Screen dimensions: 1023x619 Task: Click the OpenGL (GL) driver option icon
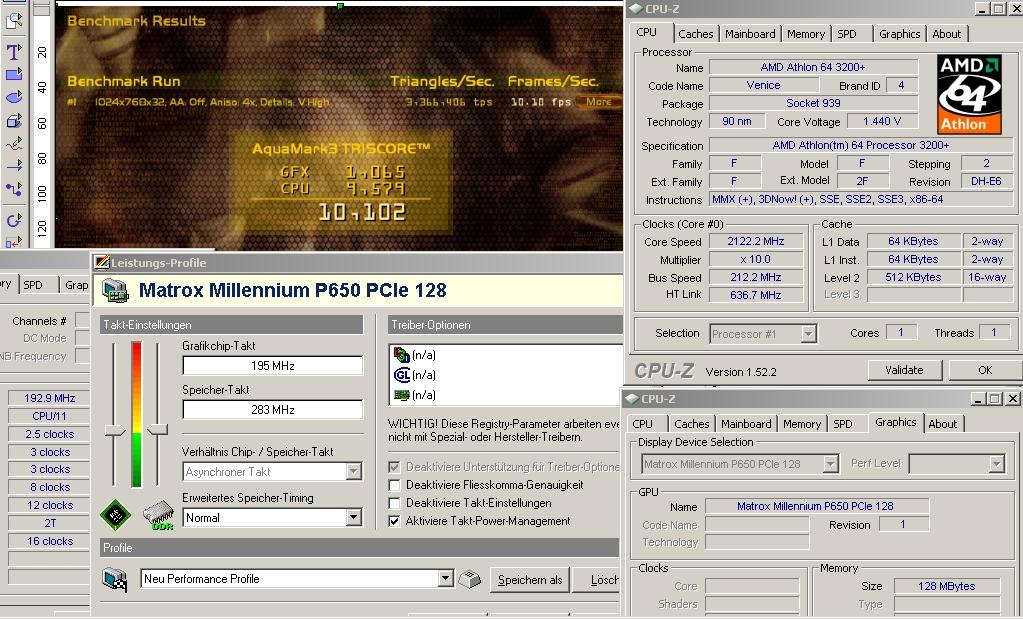click(401, 375)
